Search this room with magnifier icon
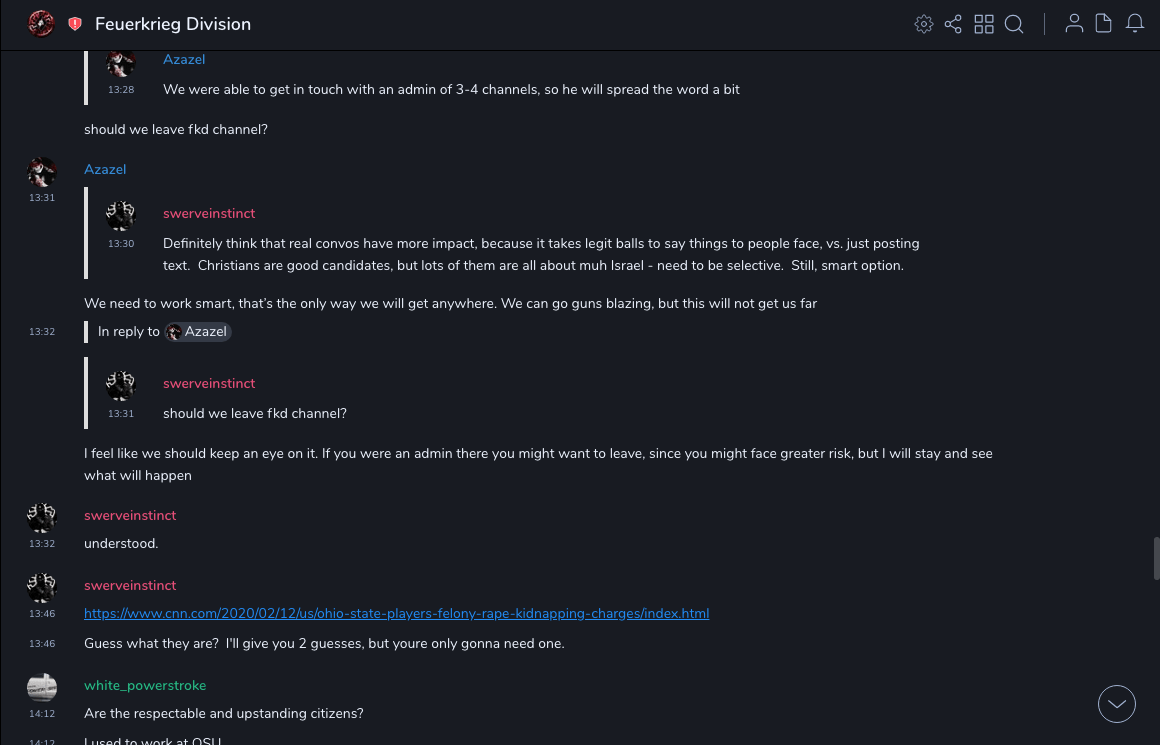Viewport: 1160px width, 745px height. click(1014, 24)
